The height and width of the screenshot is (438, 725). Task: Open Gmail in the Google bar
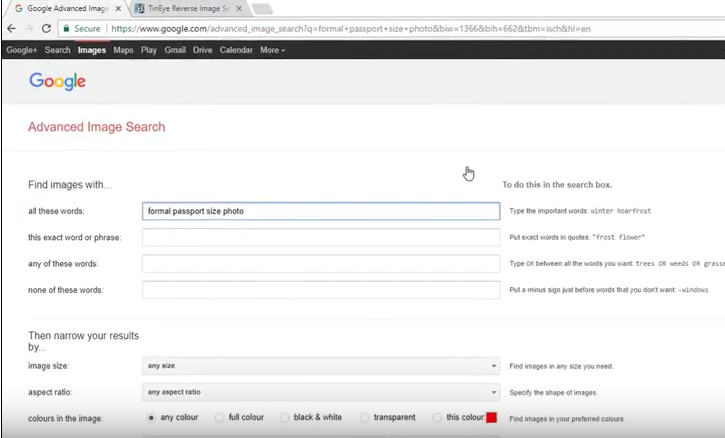(175, 50)
